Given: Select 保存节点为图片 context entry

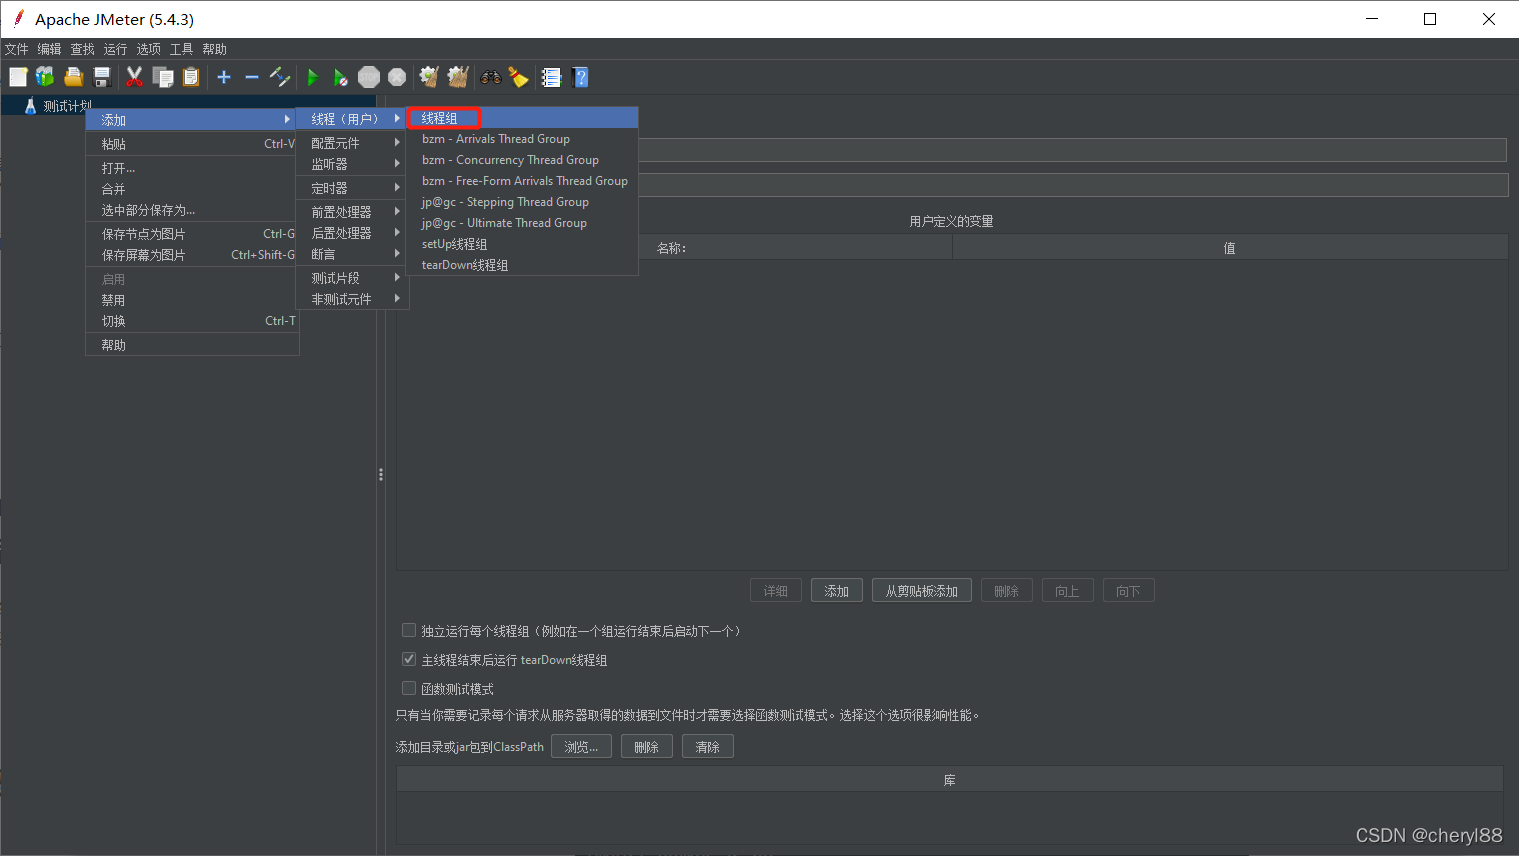Looking at the screenshot, I should coord(192,234).
